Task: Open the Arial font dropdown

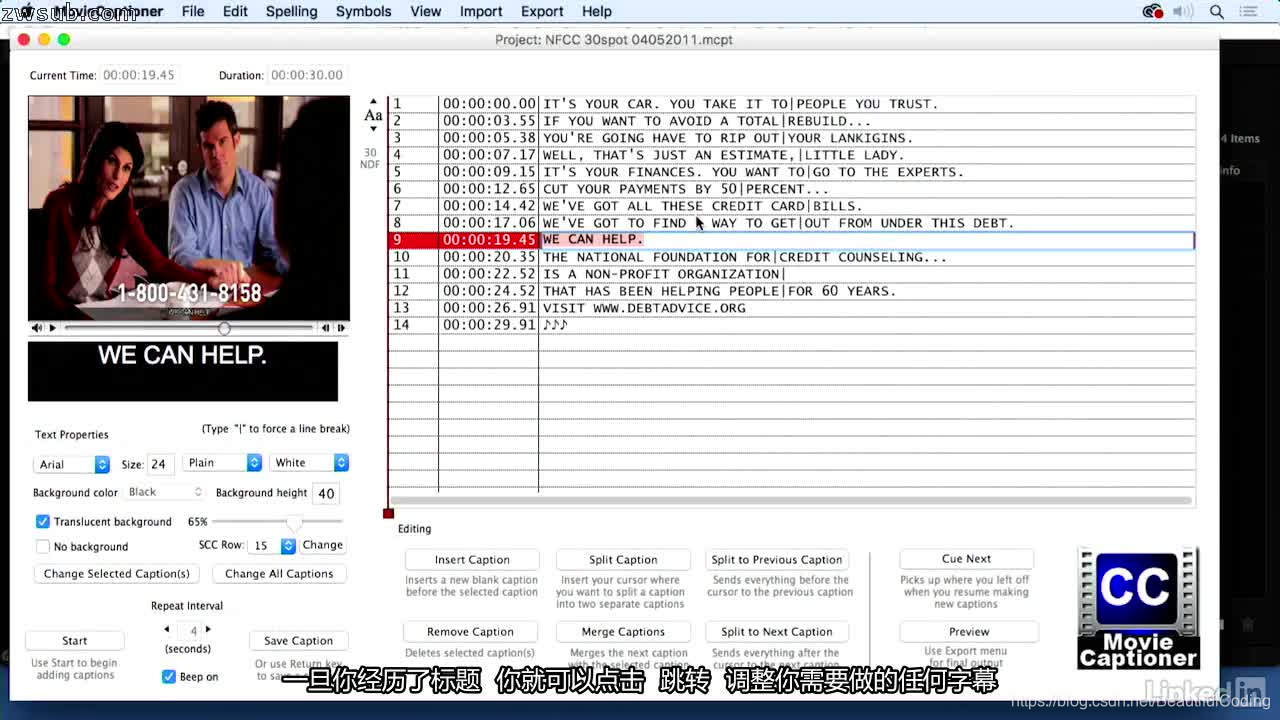Action: [x=72, y=464]
